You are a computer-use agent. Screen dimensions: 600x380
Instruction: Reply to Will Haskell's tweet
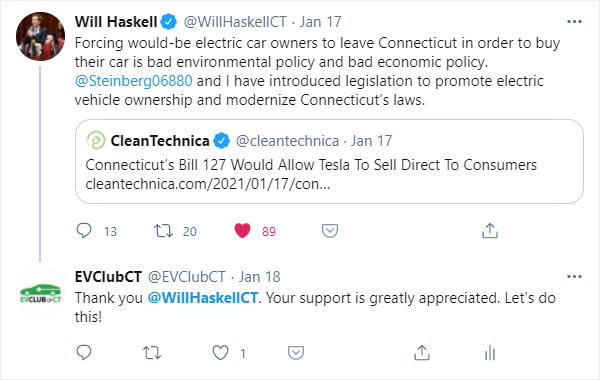(84, 231)
